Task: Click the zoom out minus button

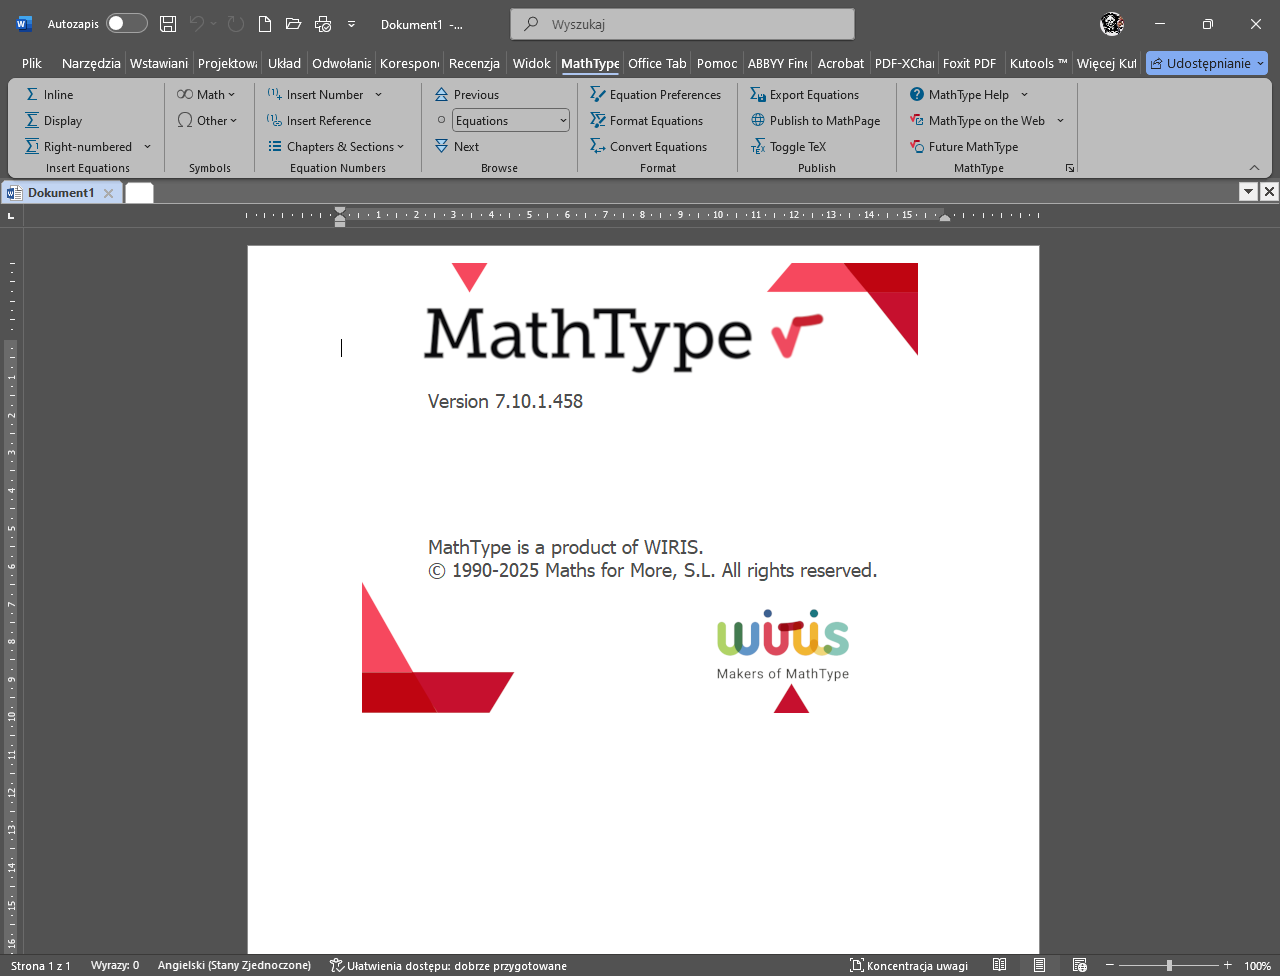Action: [x=1111, y=965]
